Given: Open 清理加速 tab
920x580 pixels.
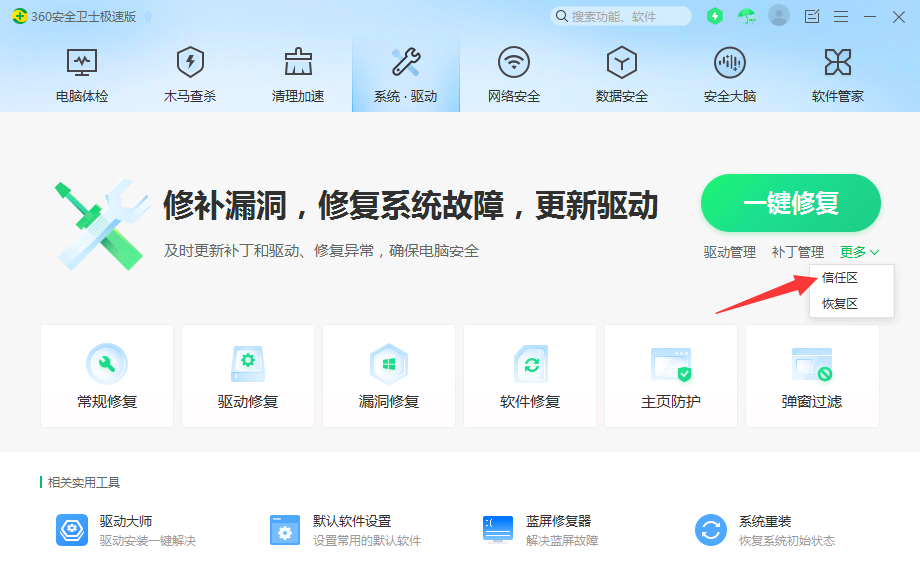Looking at the screenshot, I should pyautogui.click(x=297, y=75).
